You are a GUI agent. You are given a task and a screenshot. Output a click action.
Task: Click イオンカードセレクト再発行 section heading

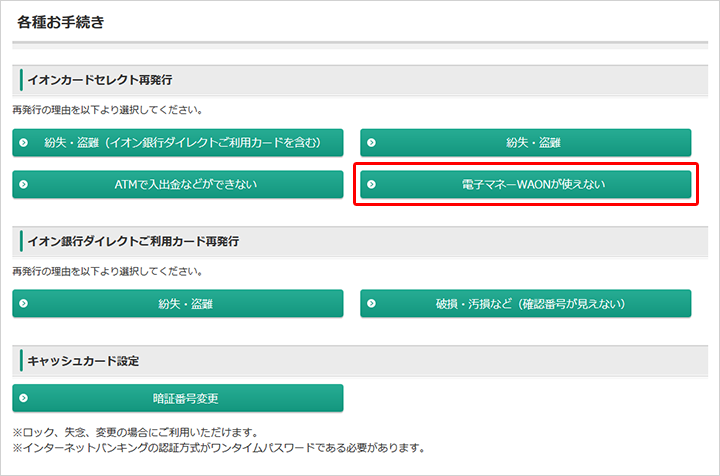pos(100,80)
